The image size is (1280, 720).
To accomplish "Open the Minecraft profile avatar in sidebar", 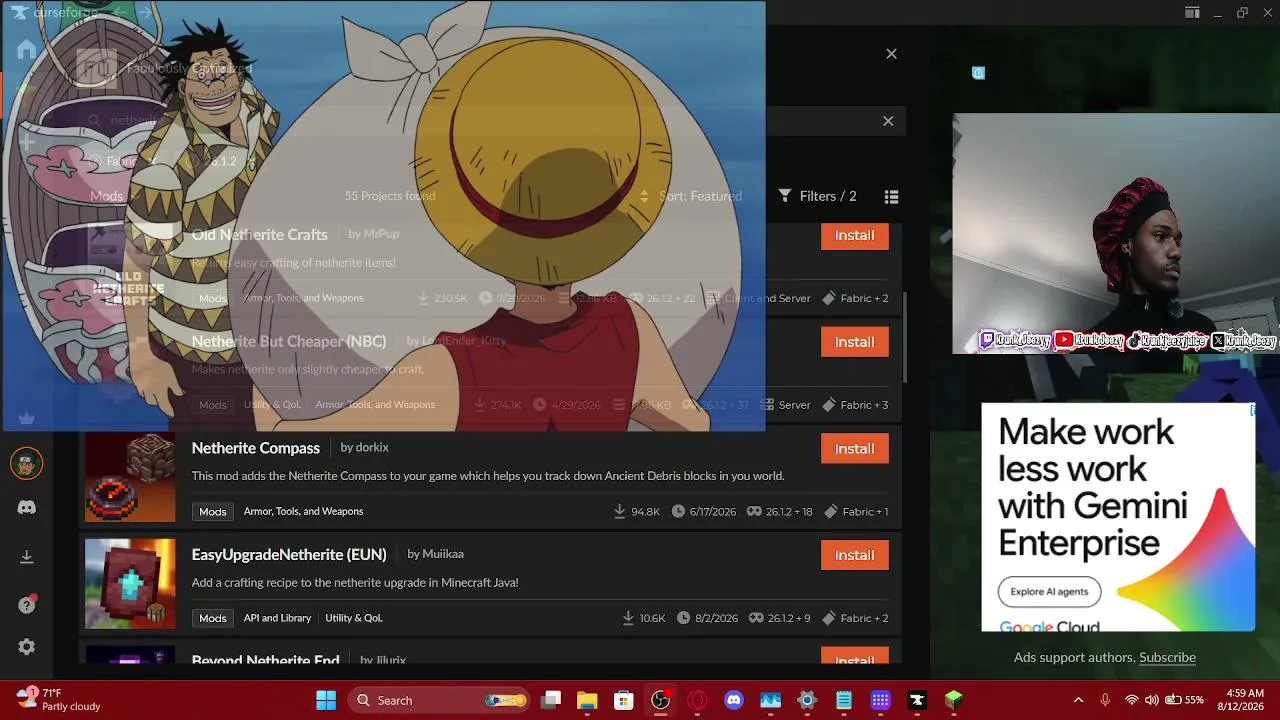I will coord(27,463).
